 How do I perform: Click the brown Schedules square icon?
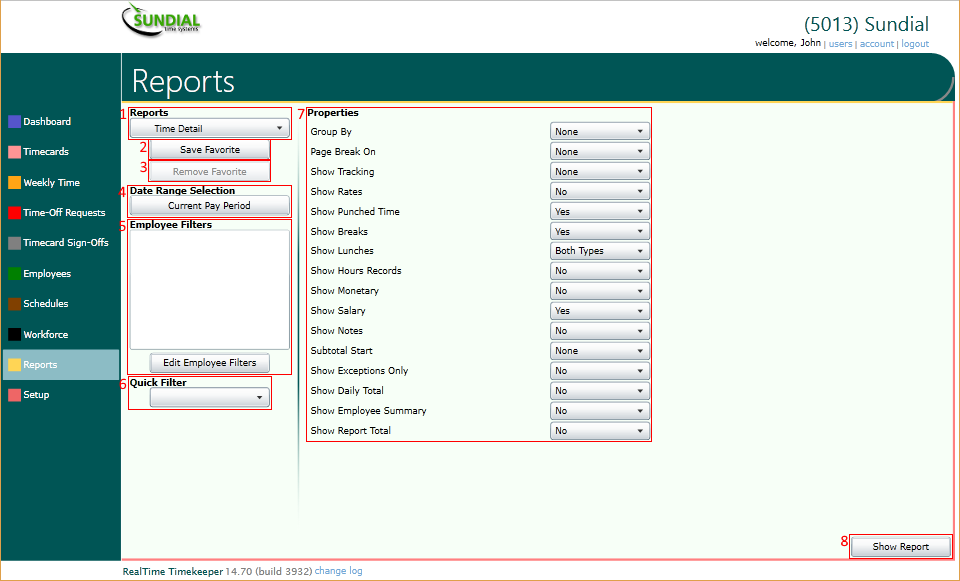15,304
